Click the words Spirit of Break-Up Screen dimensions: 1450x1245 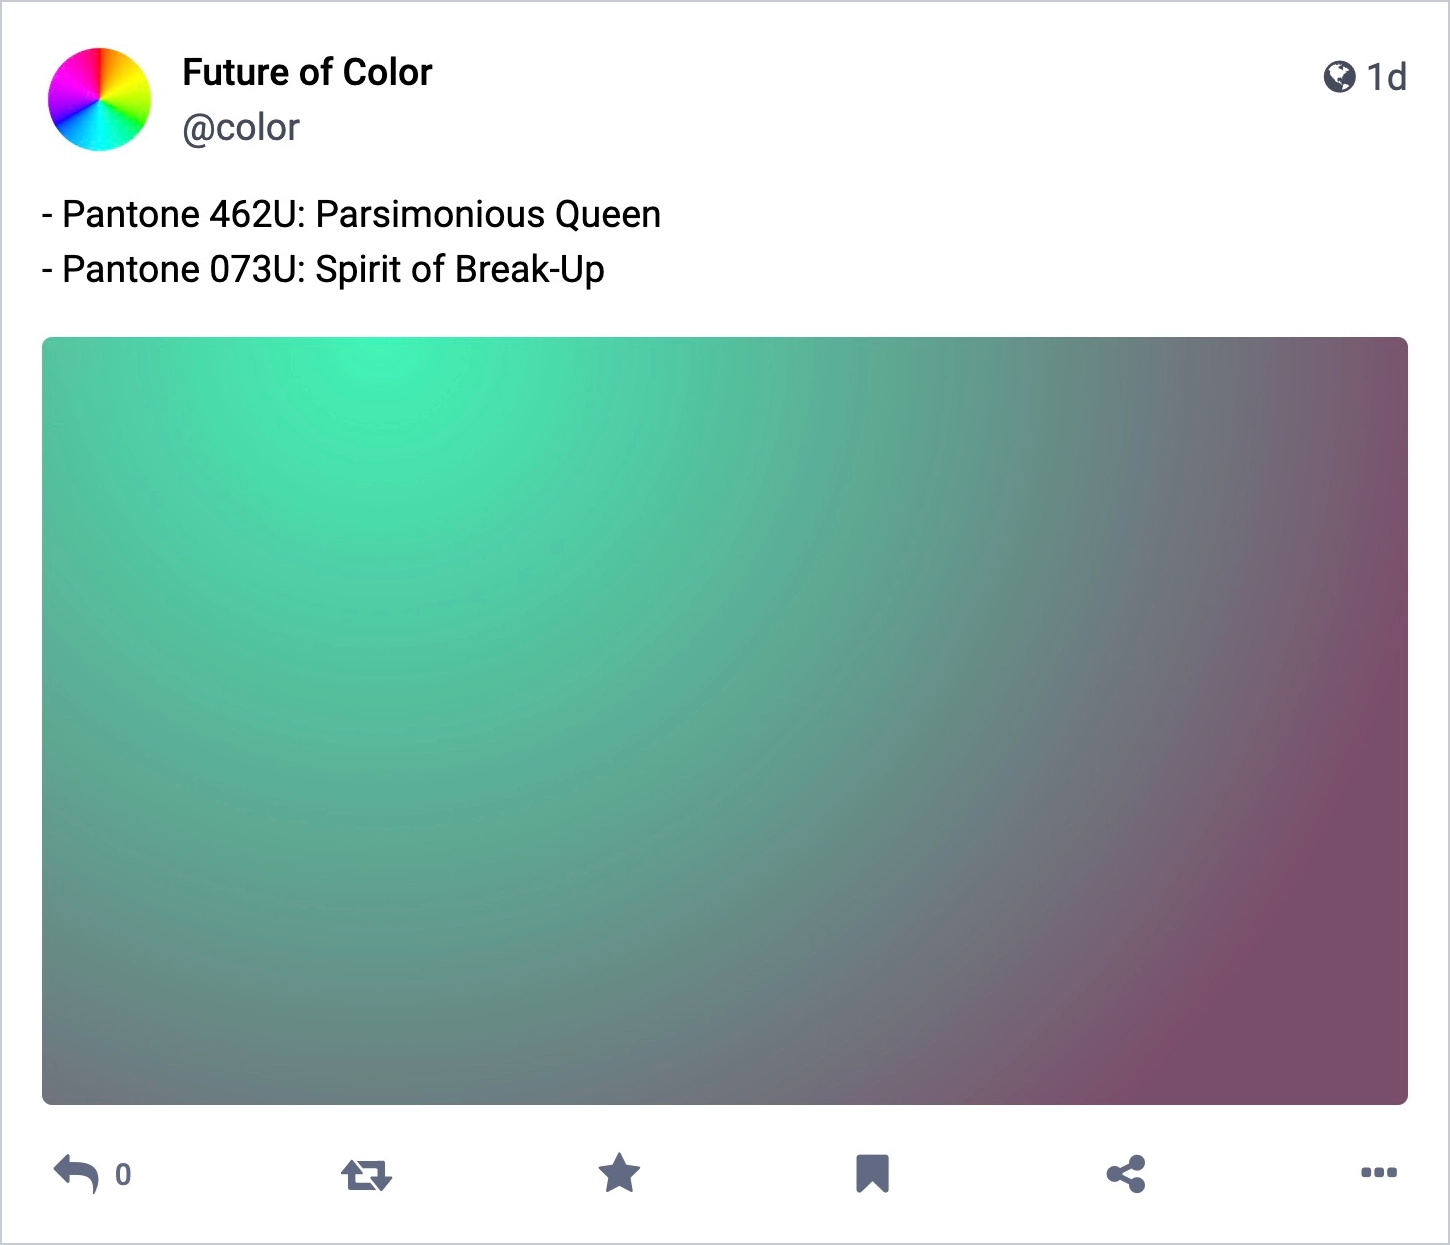click(460, 269)
